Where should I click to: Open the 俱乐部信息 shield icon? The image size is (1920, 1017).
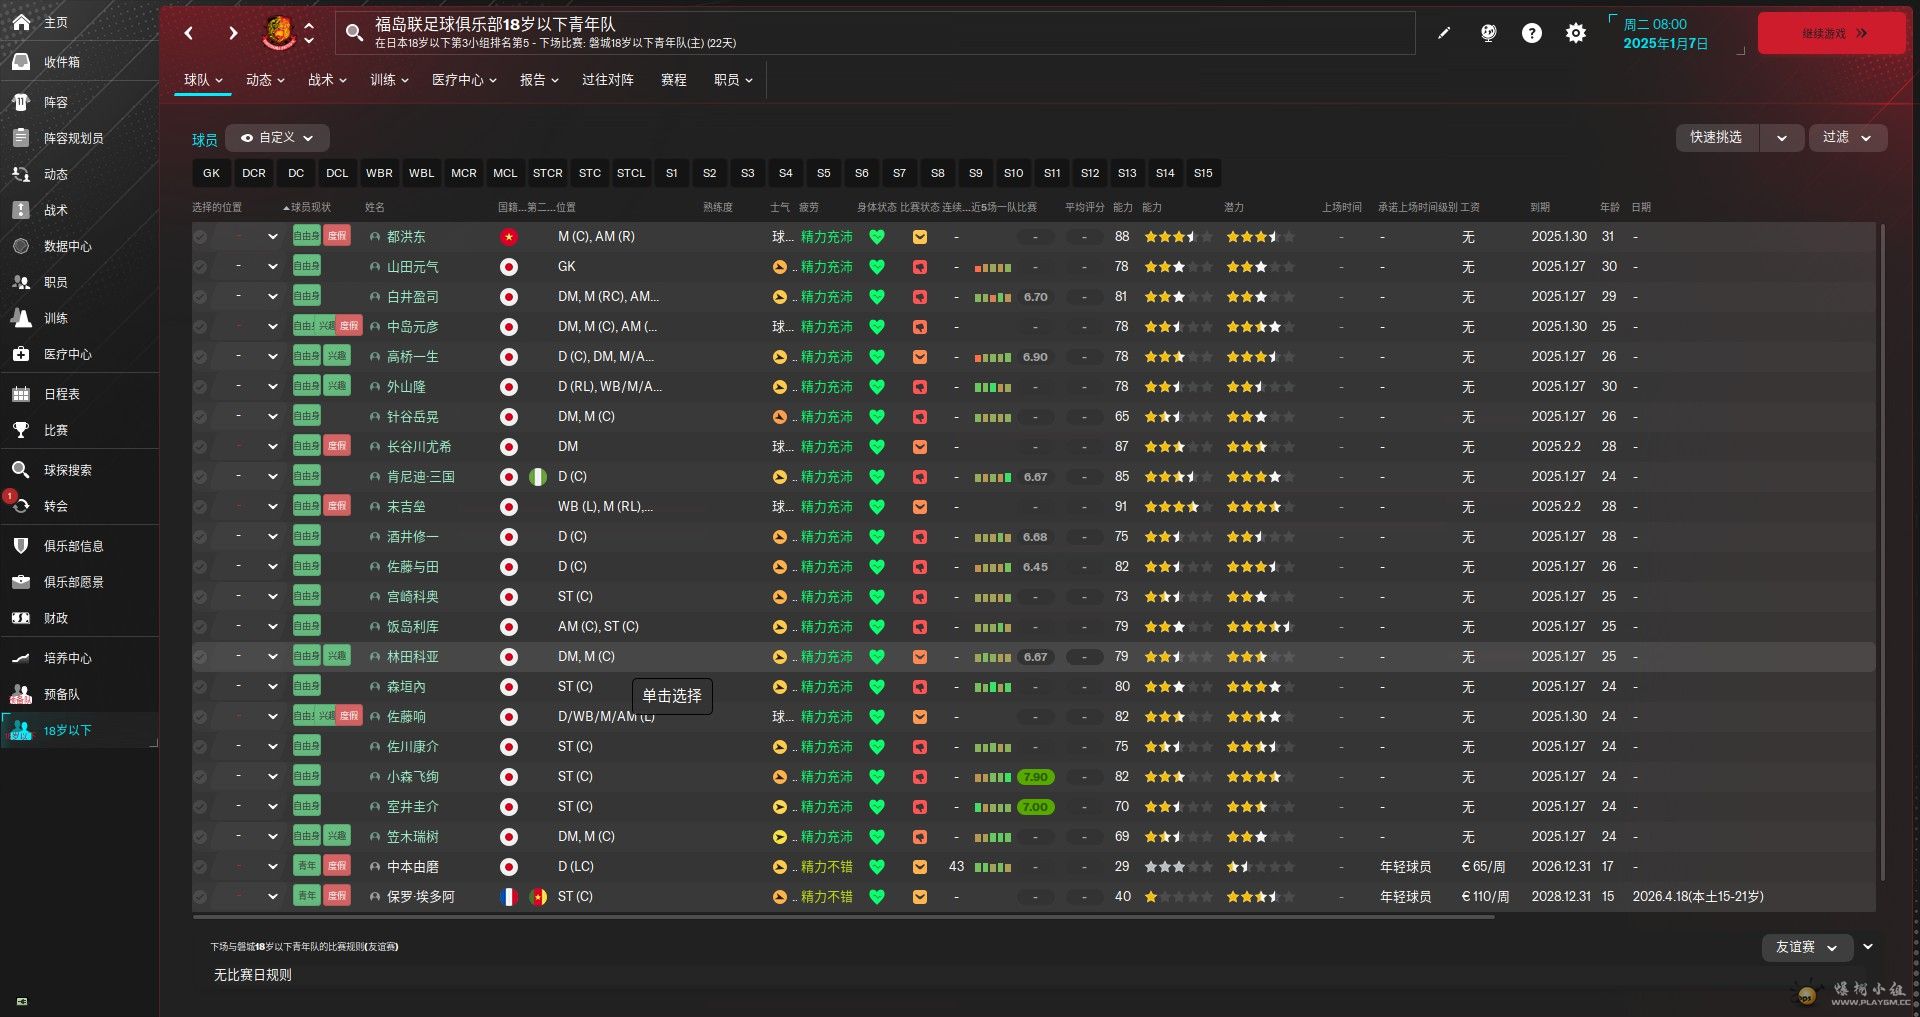[x=21, y=546]
